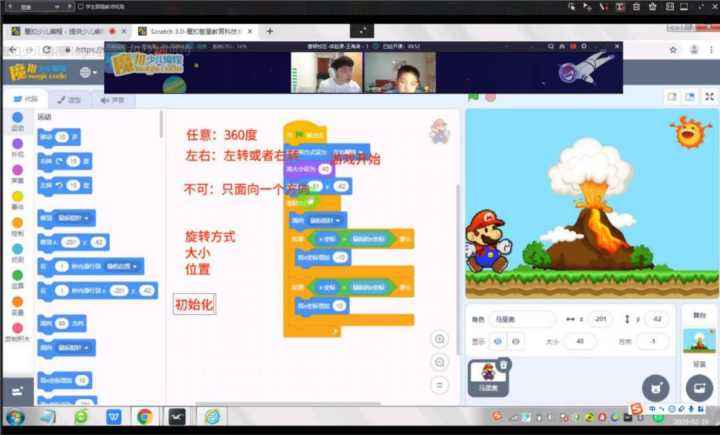Open the blue W app in taskbar

click(113, 417)
